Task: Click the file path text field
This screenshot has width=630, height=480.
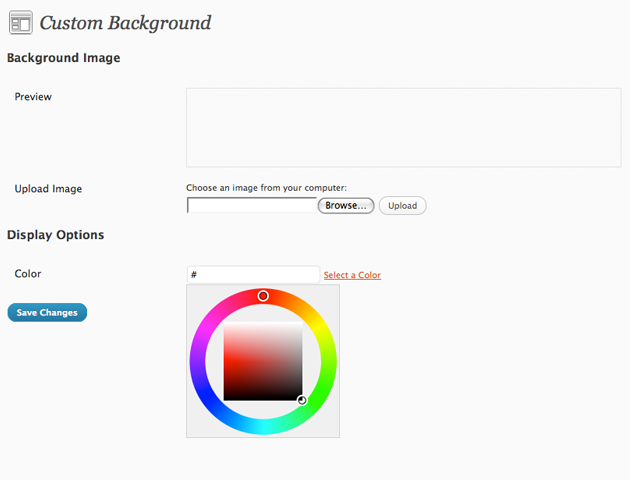Action: (252, 205)
